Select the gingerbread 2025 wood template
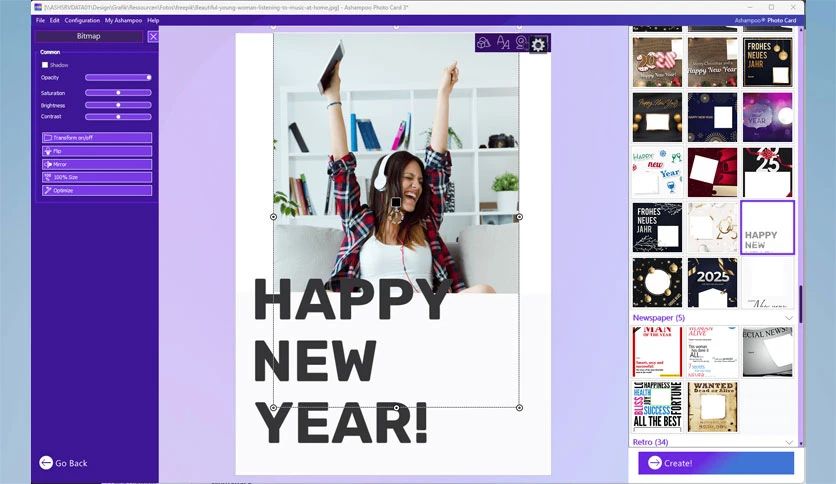Image resolution: width=836 pixels, height=484 pixels. click(657, 62)
